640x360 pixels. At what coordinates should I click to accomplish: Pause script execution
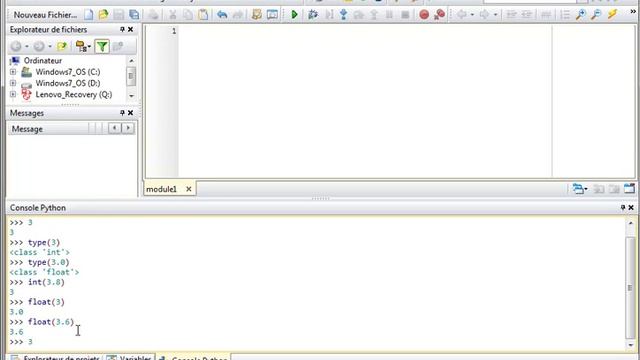[x=389, y=15]
